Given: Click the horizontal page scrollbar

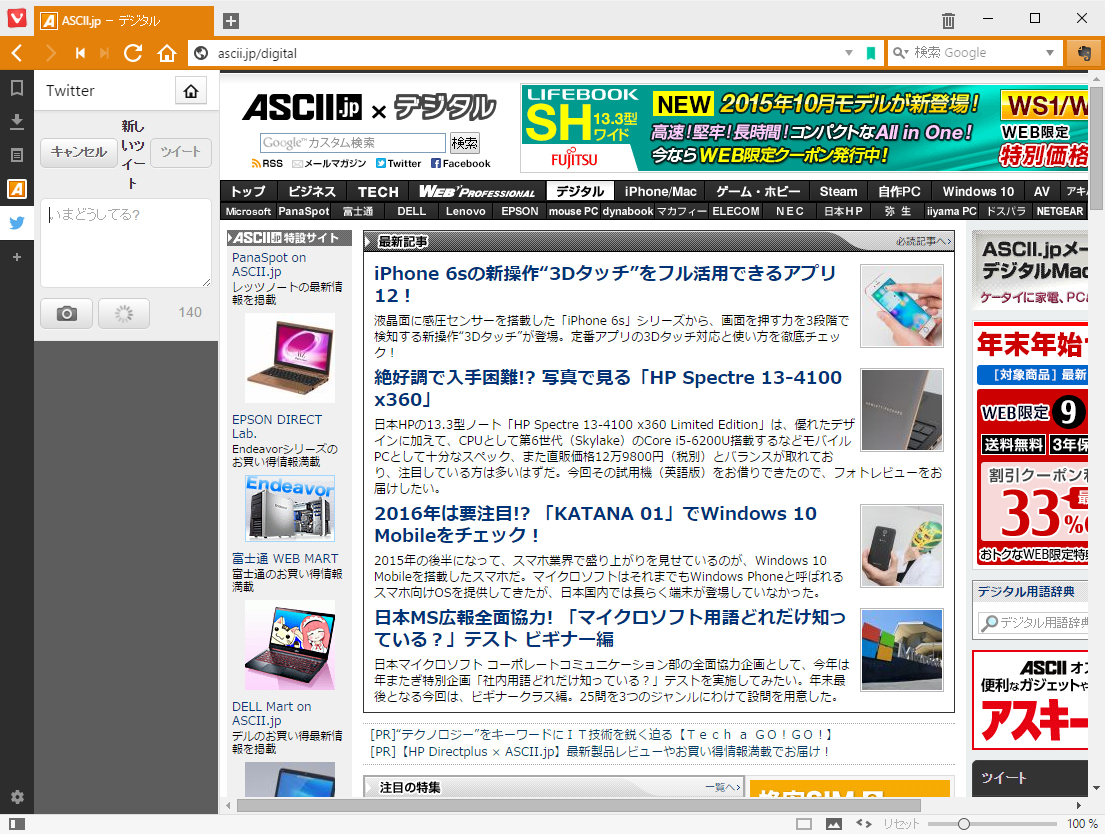Looking at the screenshot, I should click(578, 805).
